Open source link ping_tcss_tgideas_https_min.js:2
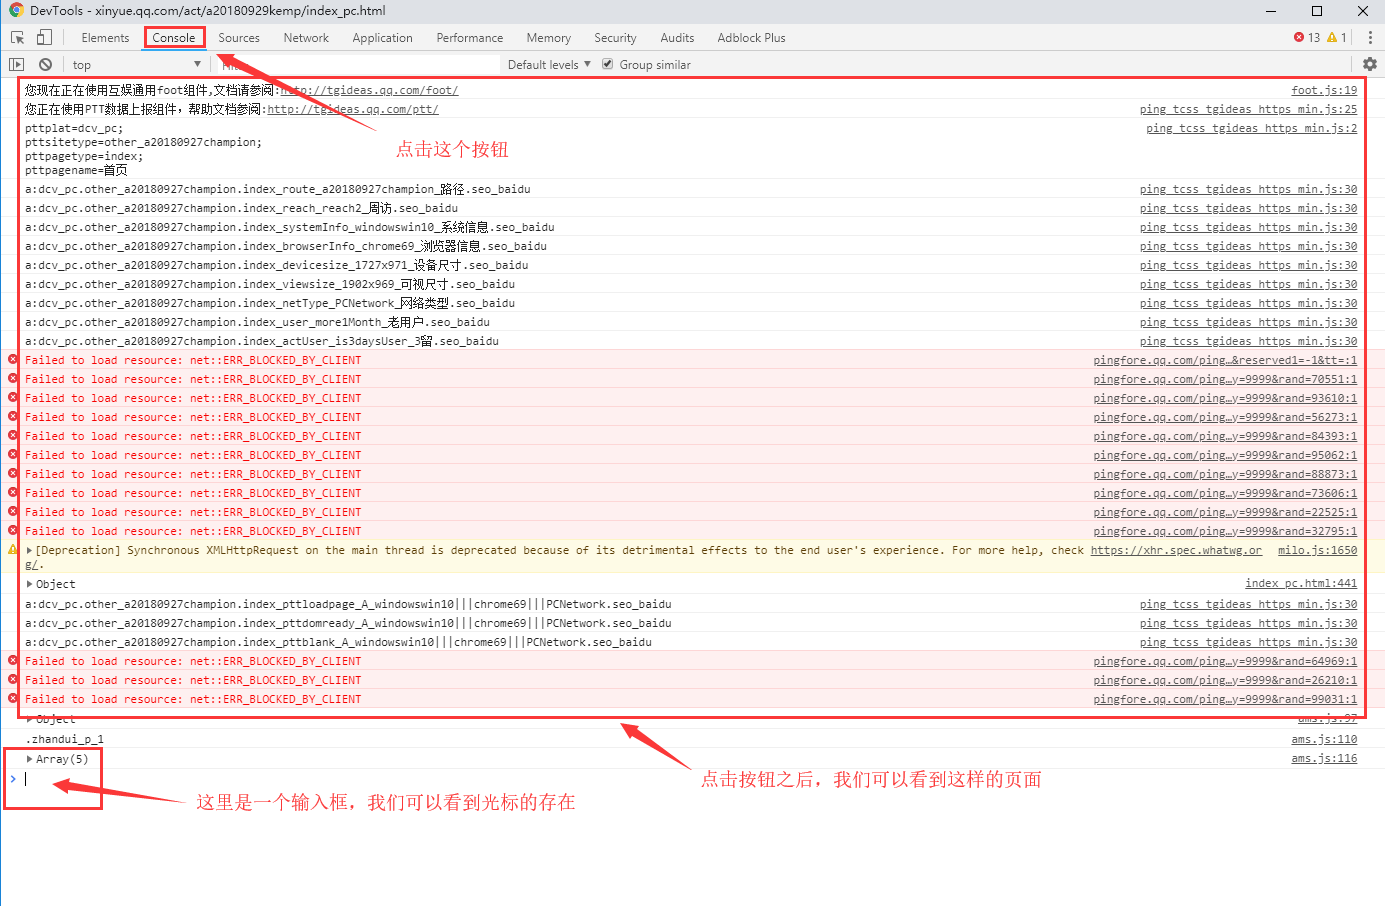 (1251, 128)
